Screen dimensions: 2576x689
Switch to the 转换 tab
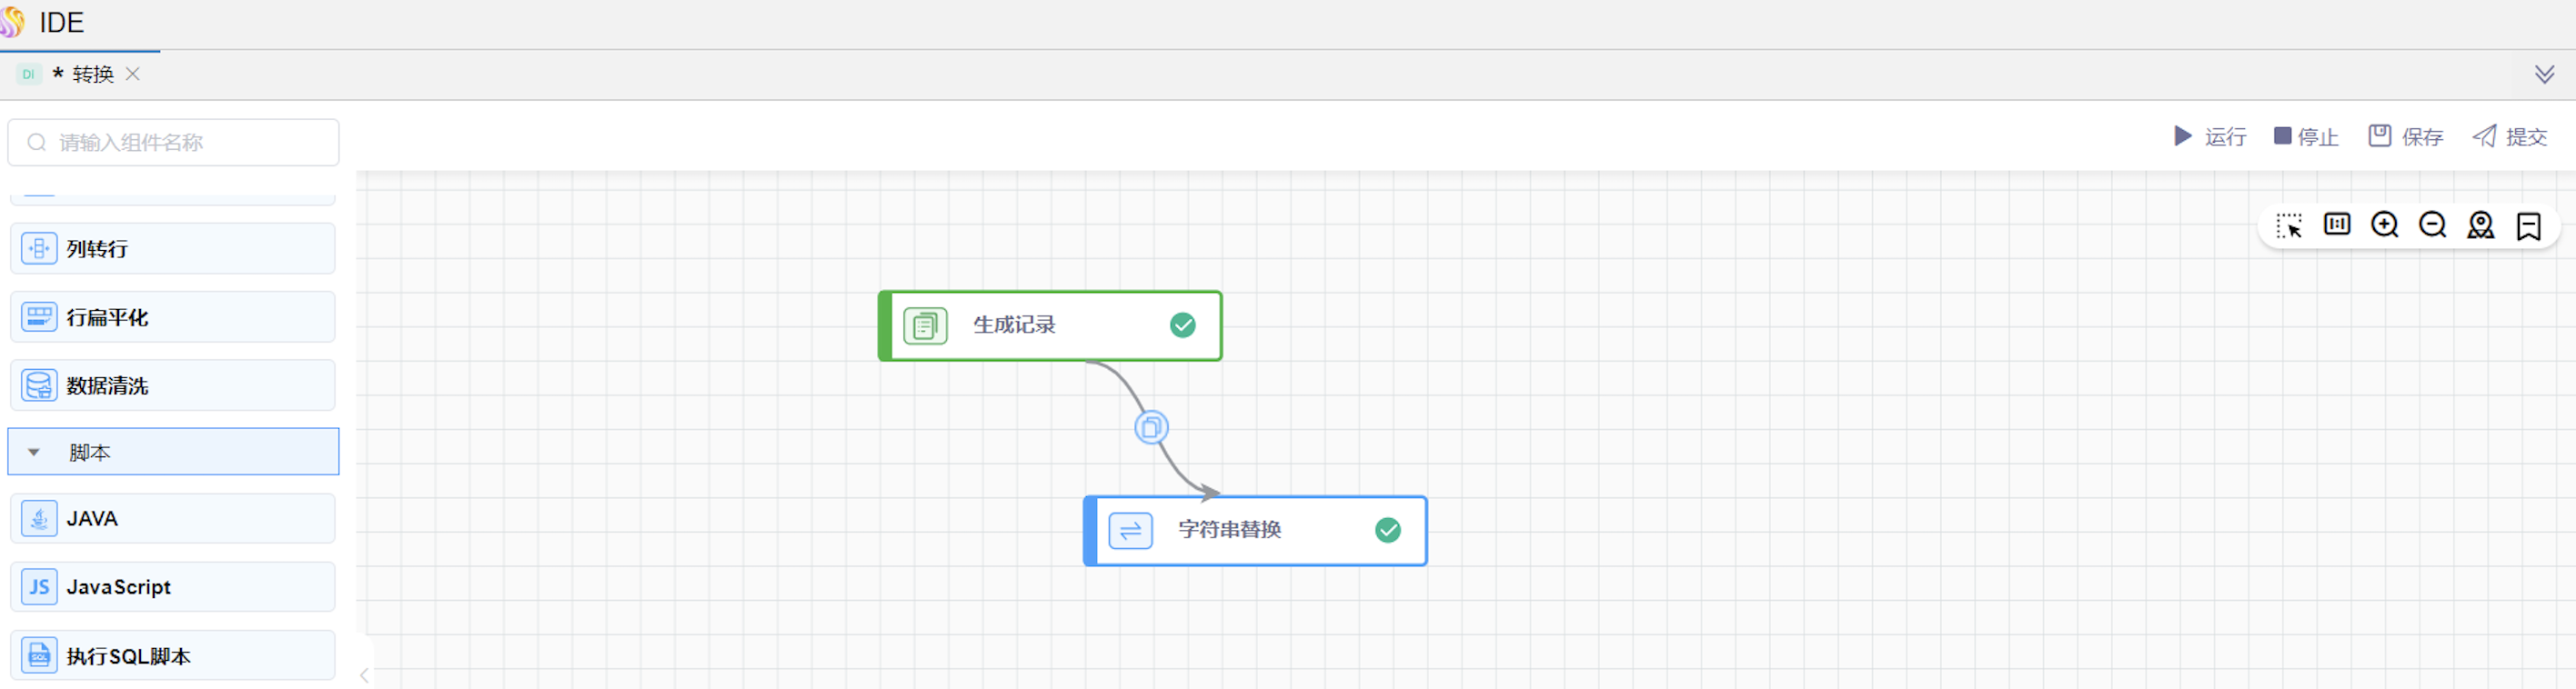(92, 75)
